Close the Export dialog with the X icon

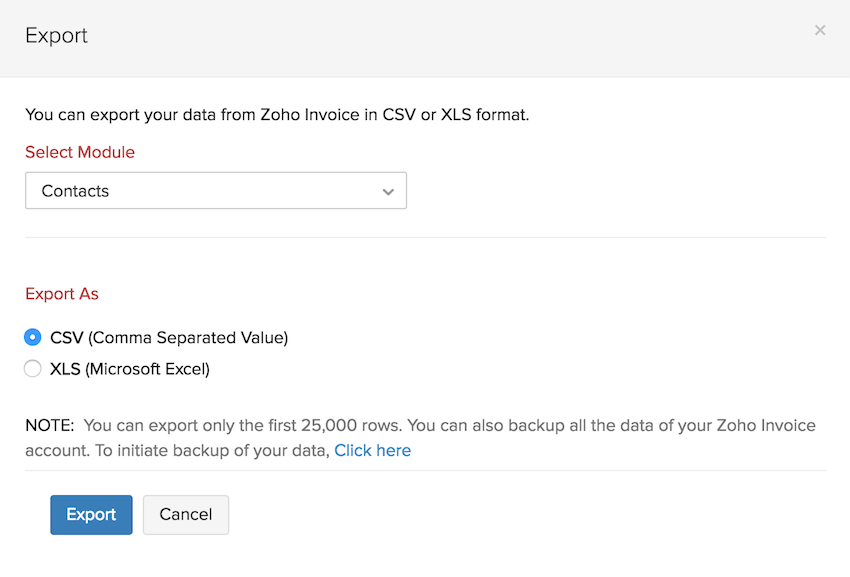(820, 30)
